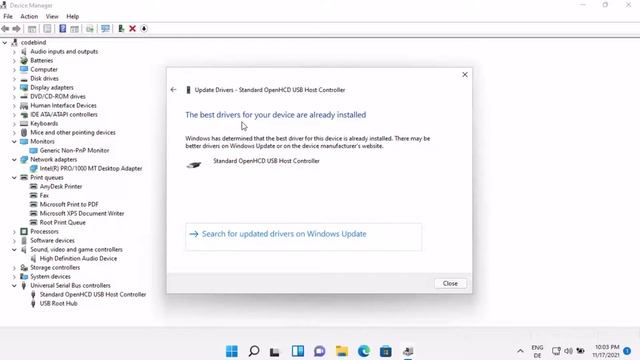Open the Action menu

[29, 16]
